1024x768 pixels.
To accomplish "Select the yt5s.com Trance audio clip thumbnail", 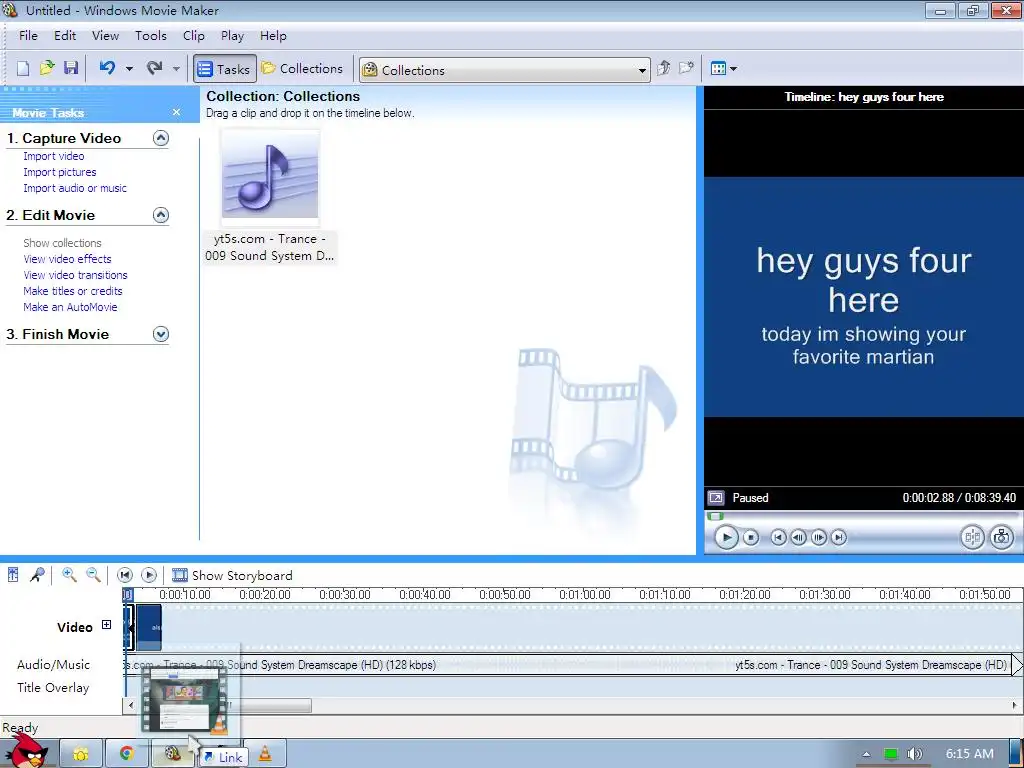I will [270, 176].
